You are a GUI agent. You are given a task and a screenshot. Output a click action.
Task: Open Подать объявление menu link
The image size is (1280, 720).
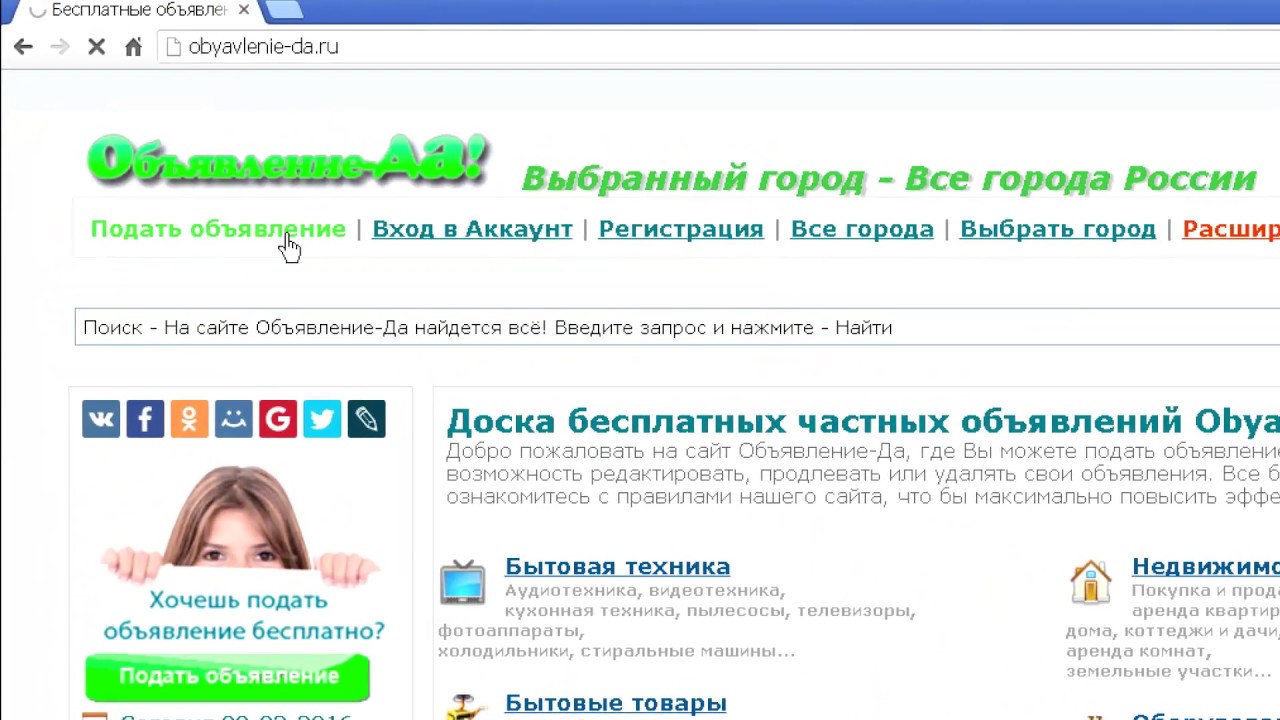[218, 229]
